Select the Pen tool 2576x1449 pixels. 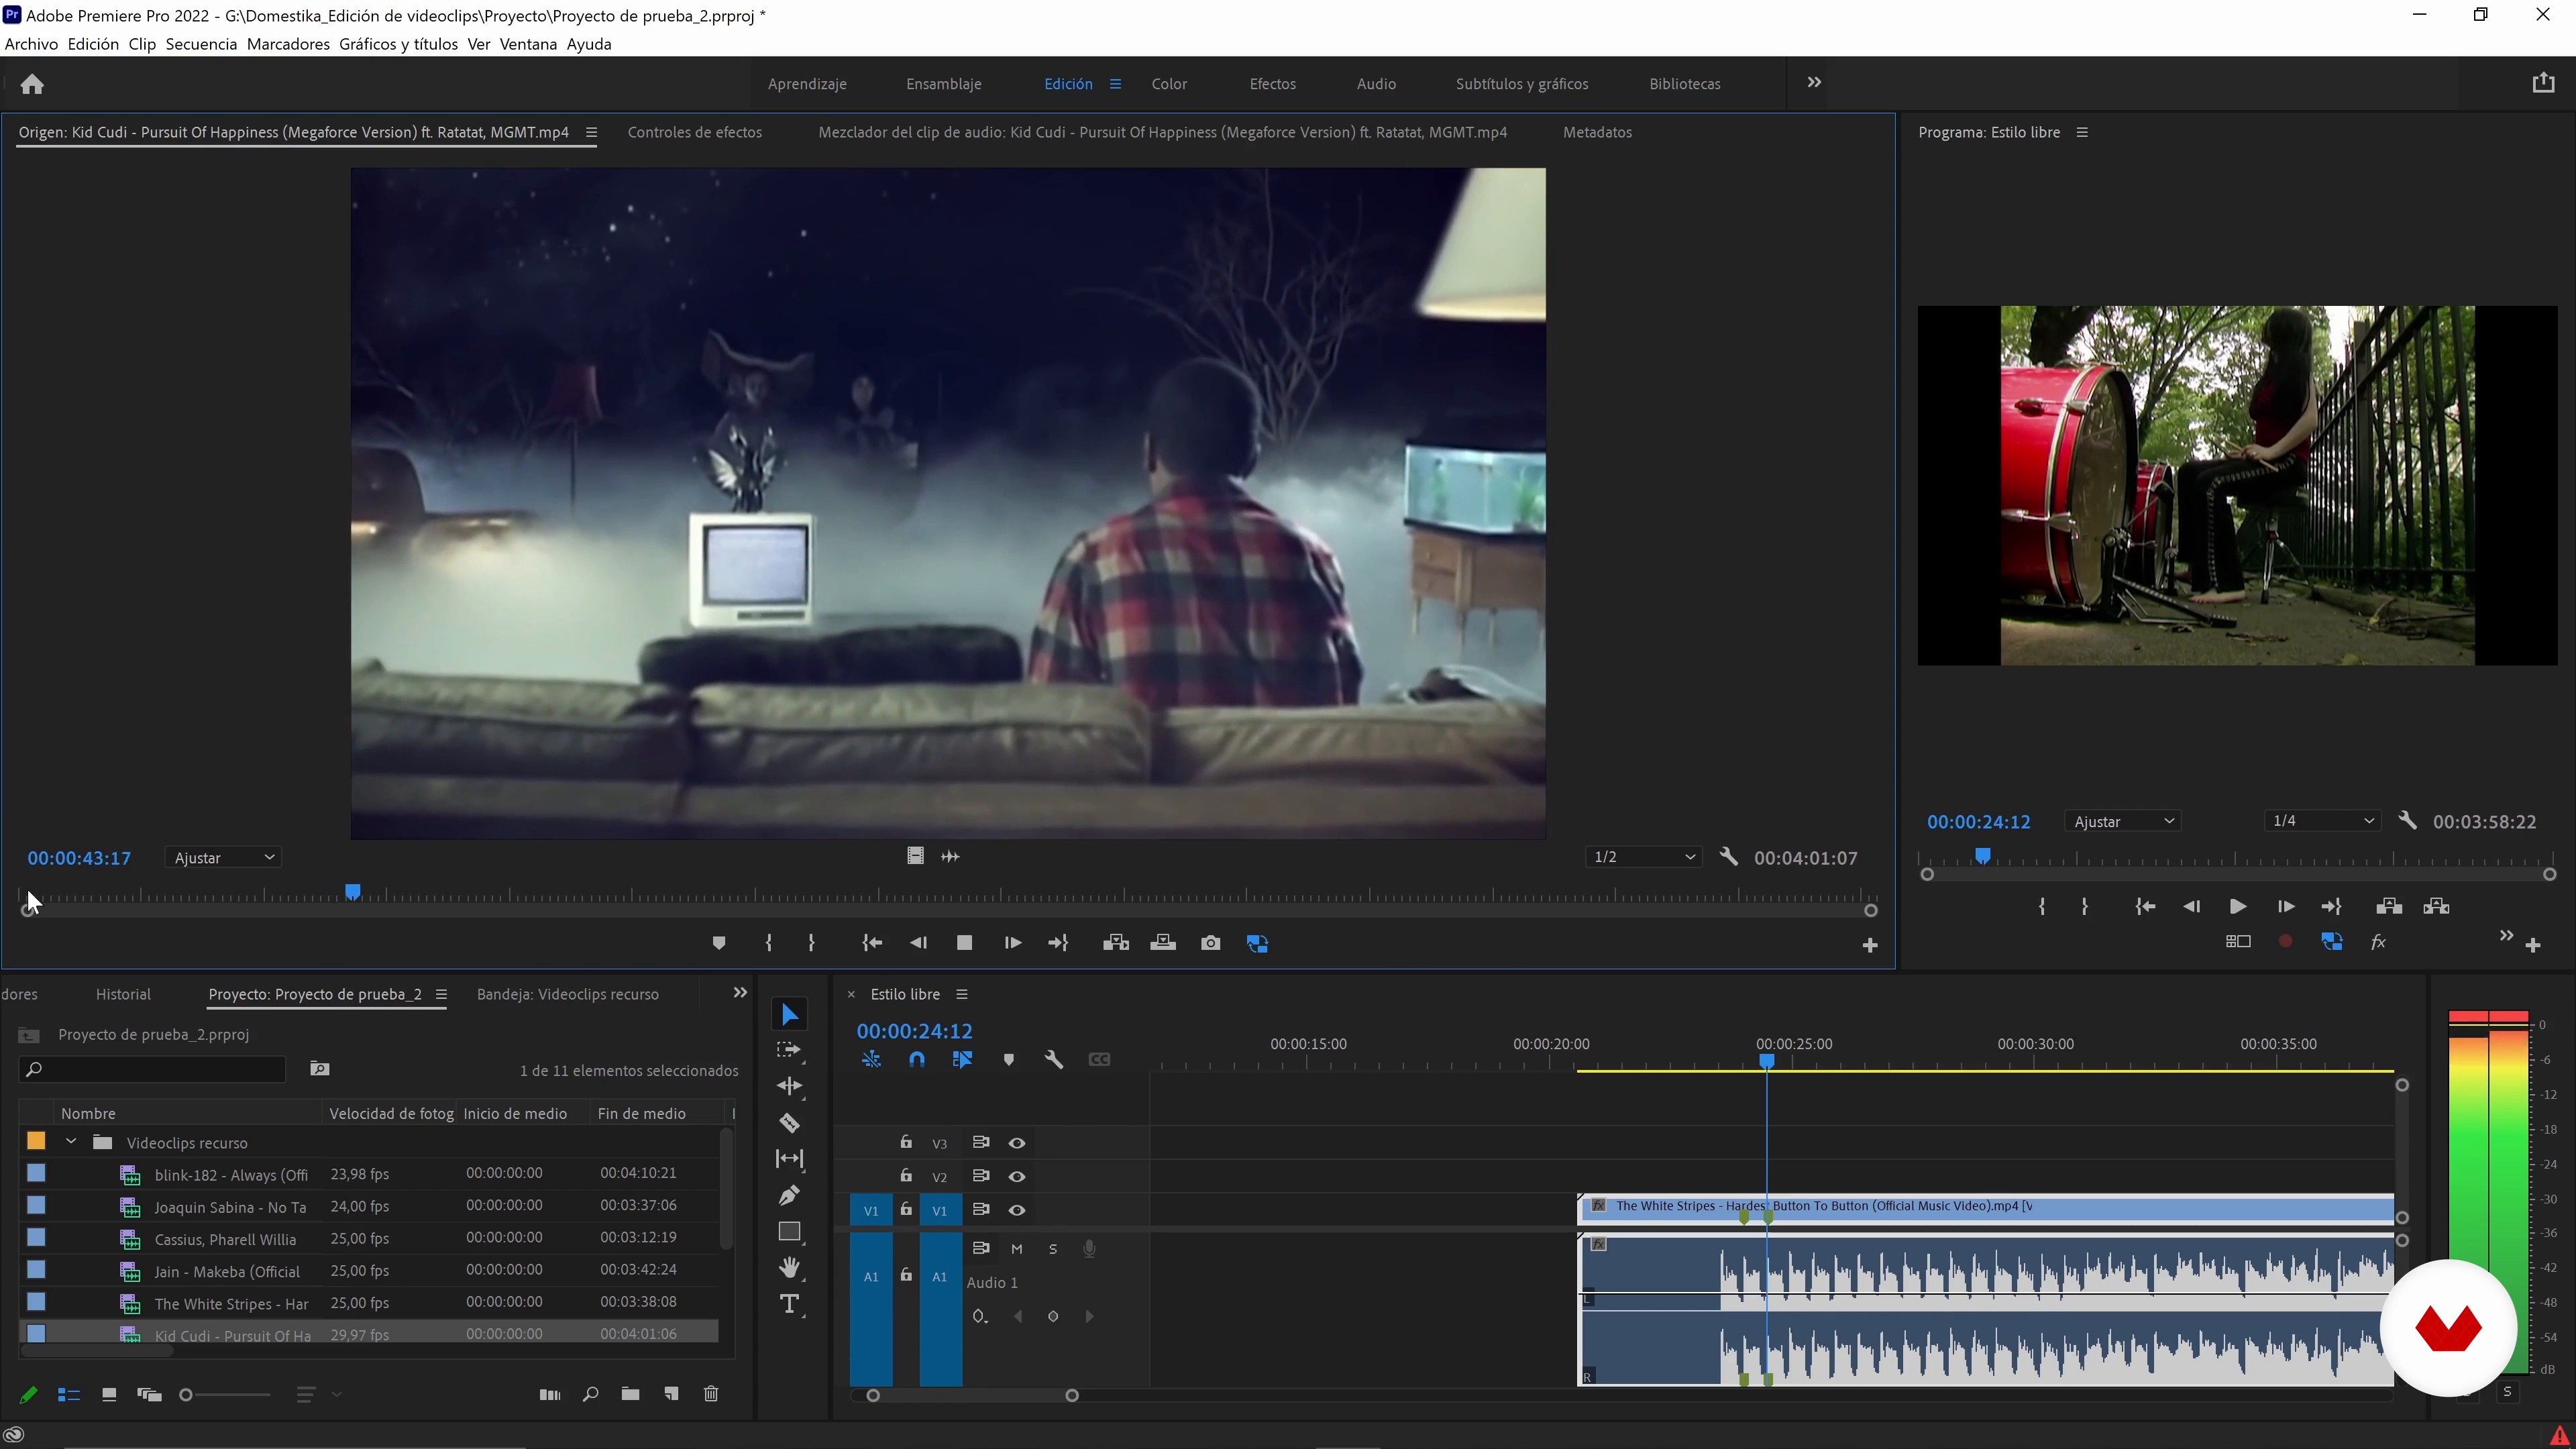789,1195
